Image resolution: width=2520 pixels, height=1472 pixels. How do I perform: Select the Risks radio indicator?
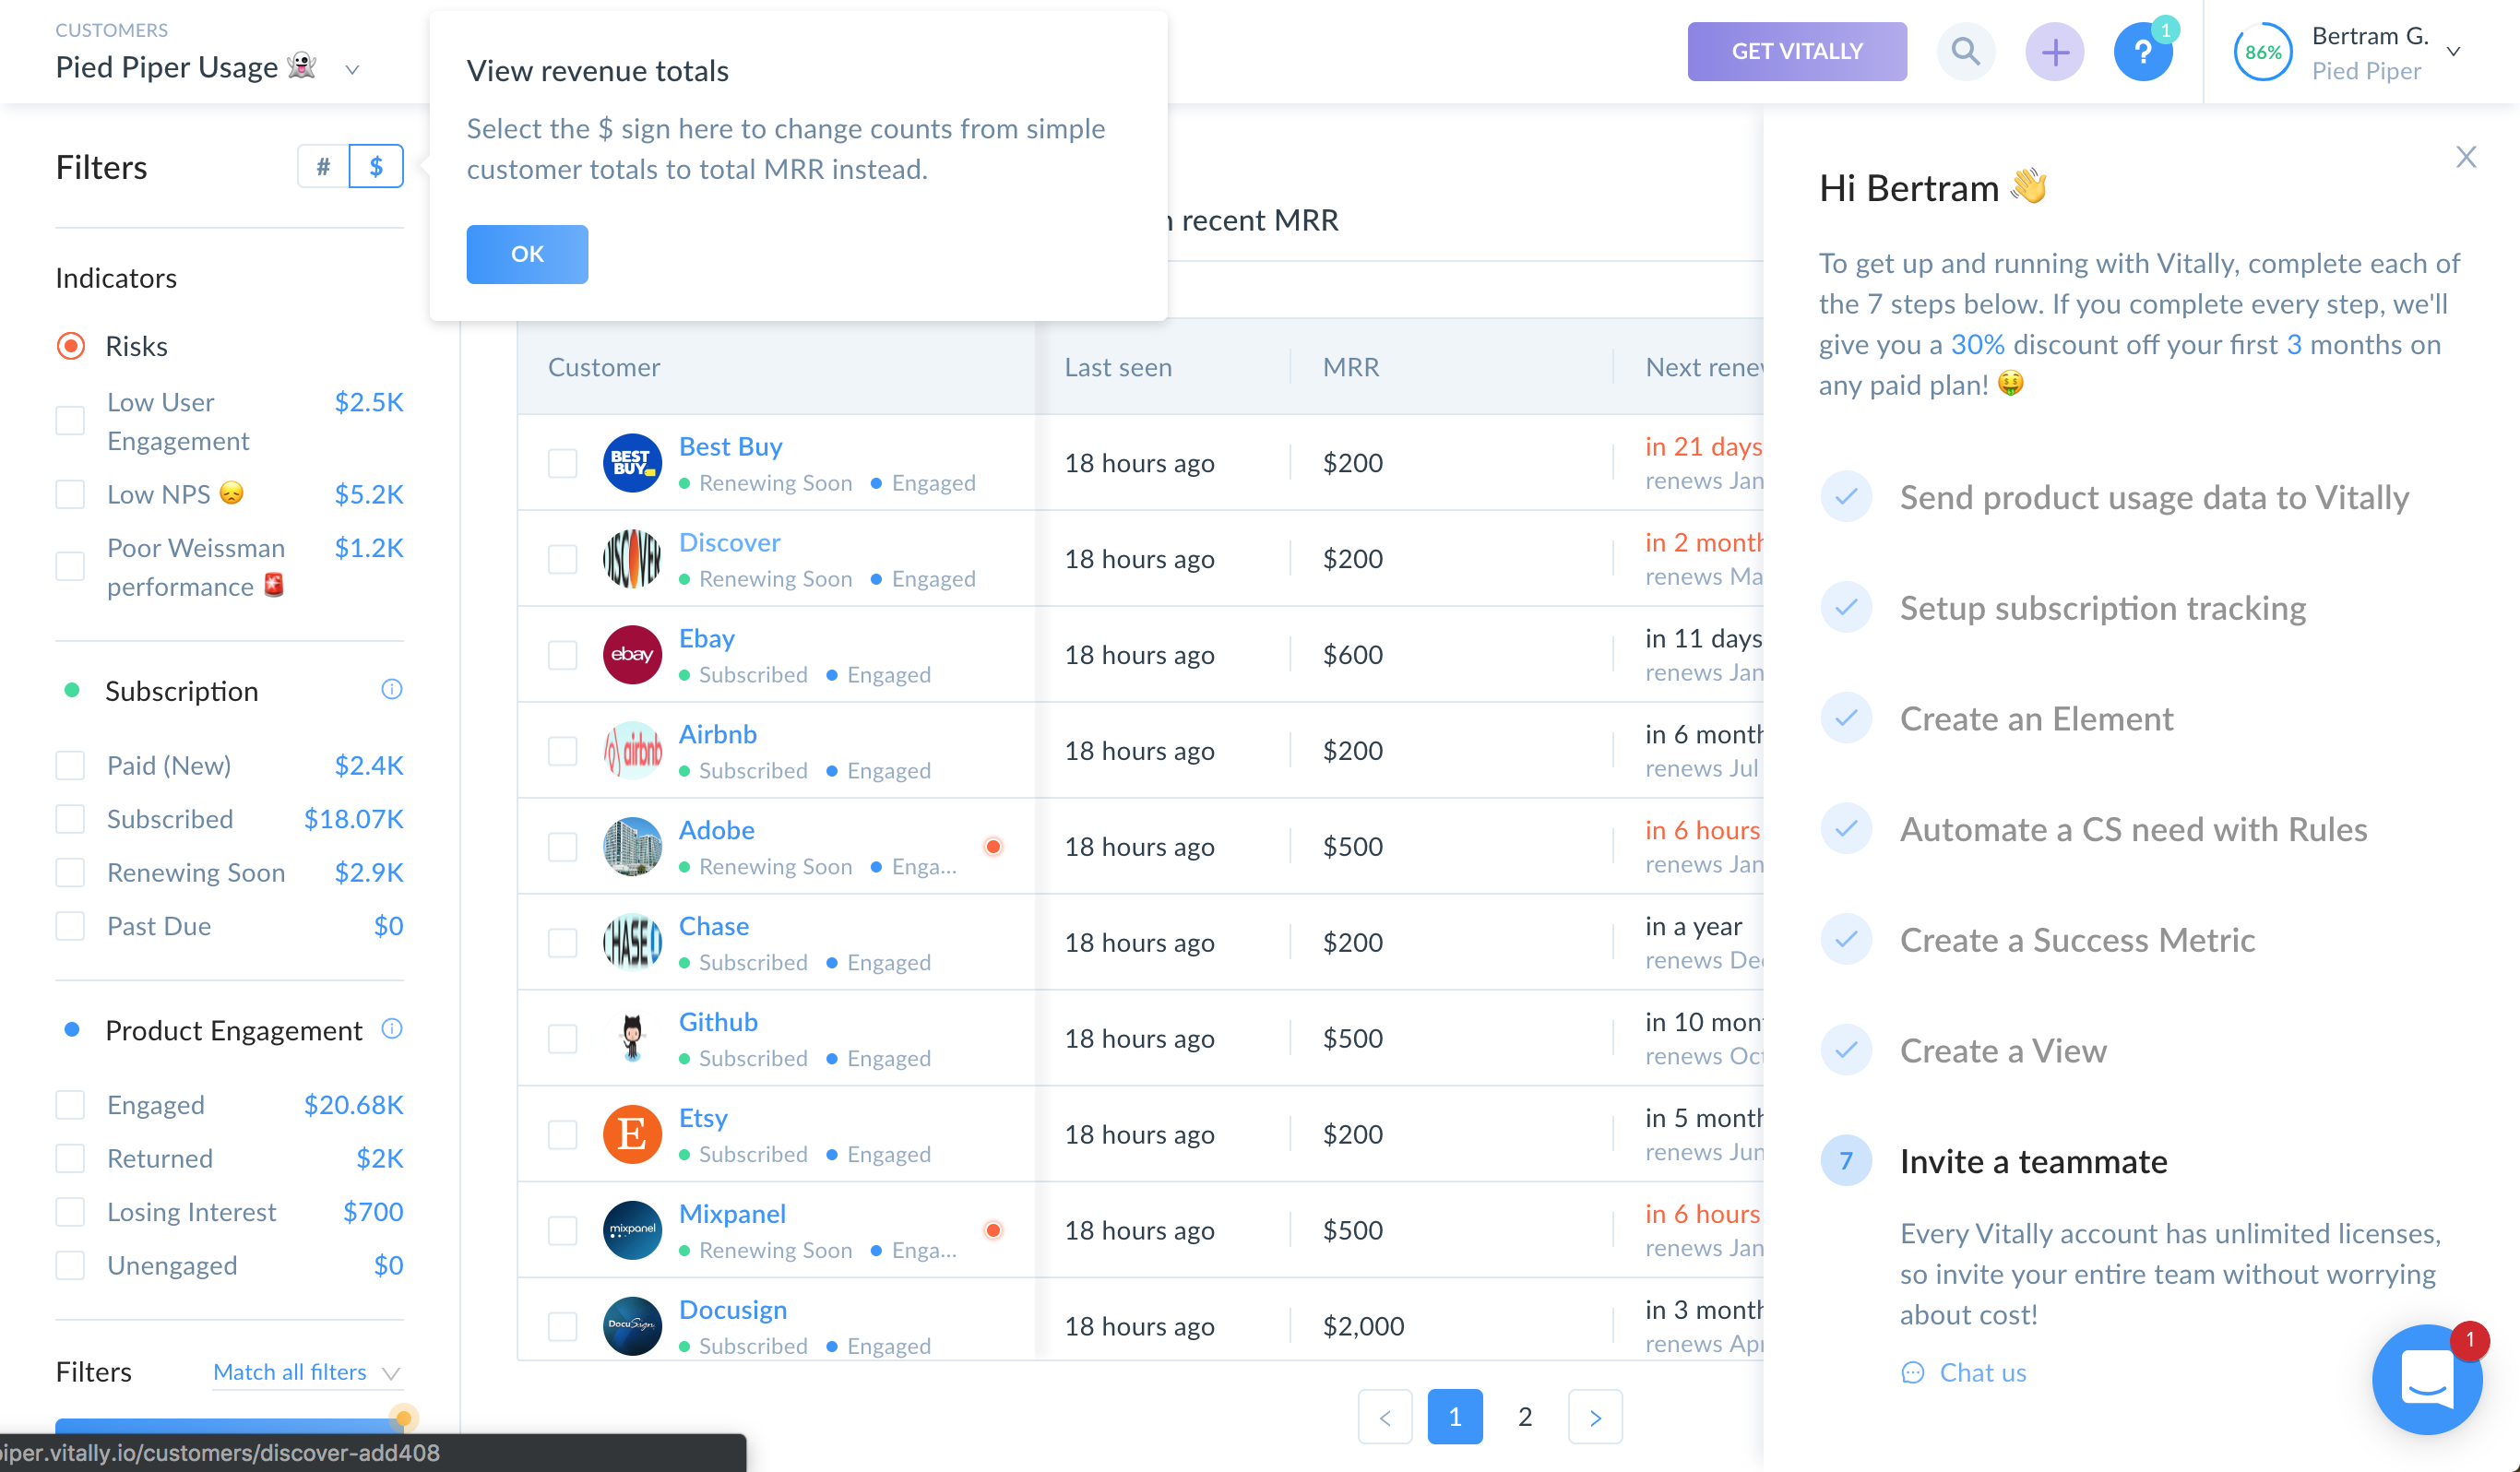[x=71, y=346]
